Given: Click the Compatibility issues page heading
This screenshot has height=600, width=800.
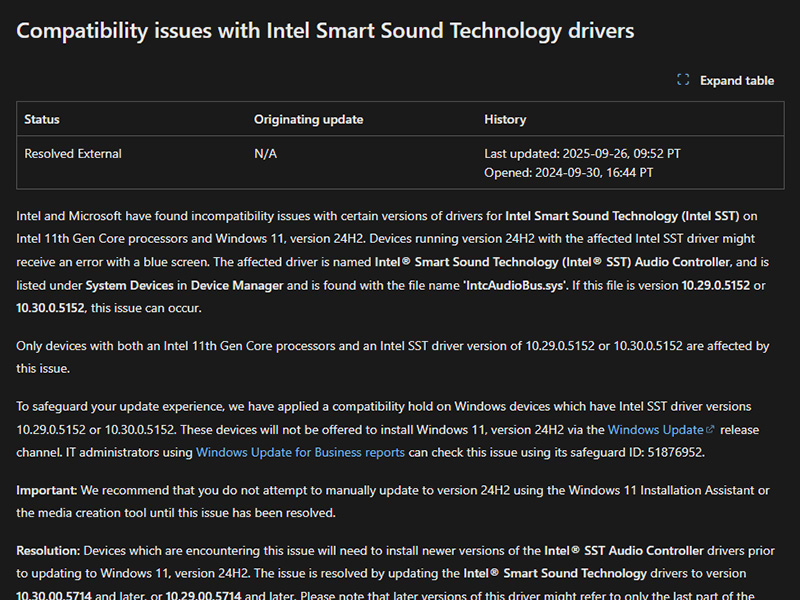Looking at the screenshot, I should (x=325, y=30).
